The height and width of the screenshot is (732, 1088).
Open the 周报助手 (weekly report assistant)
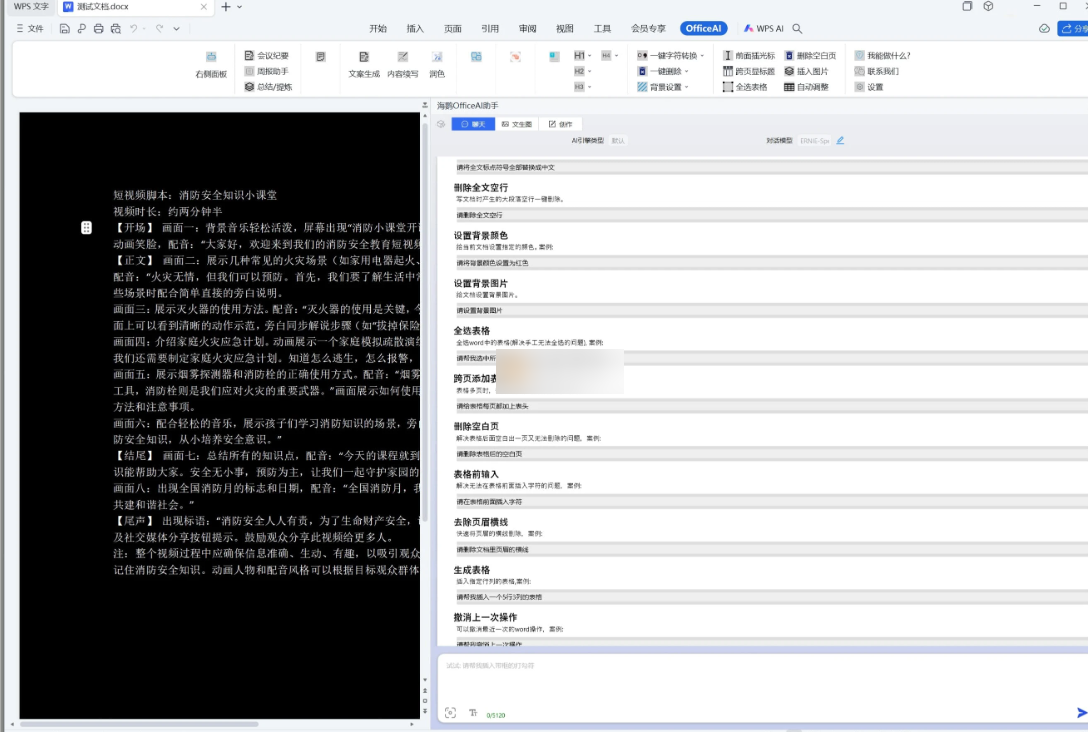click(x=272, y=70)
